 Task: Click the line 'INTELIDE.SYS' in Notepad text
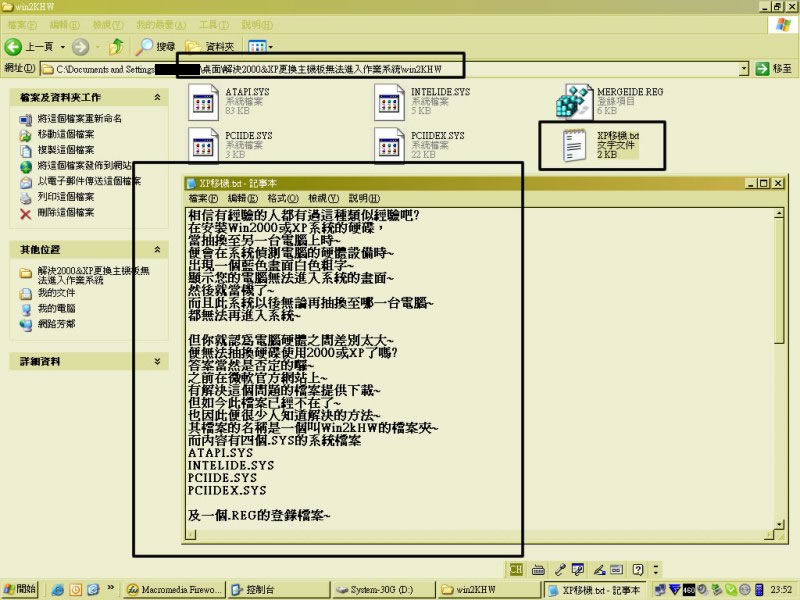point(231,465)
